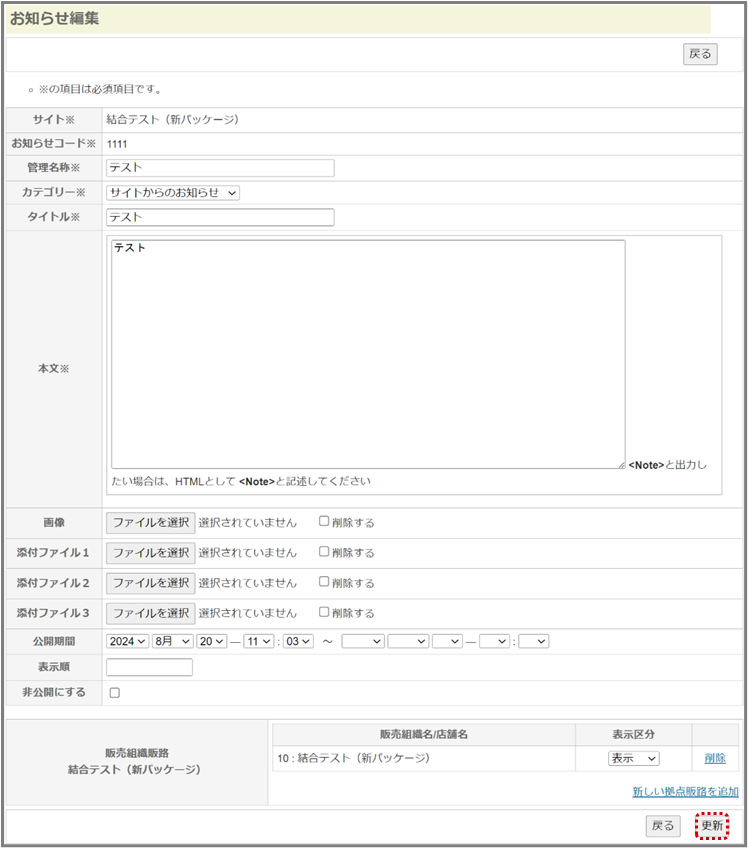The image size is (748, 848).
Task: Click the bottom 戻る button
Action: [663, 826]
